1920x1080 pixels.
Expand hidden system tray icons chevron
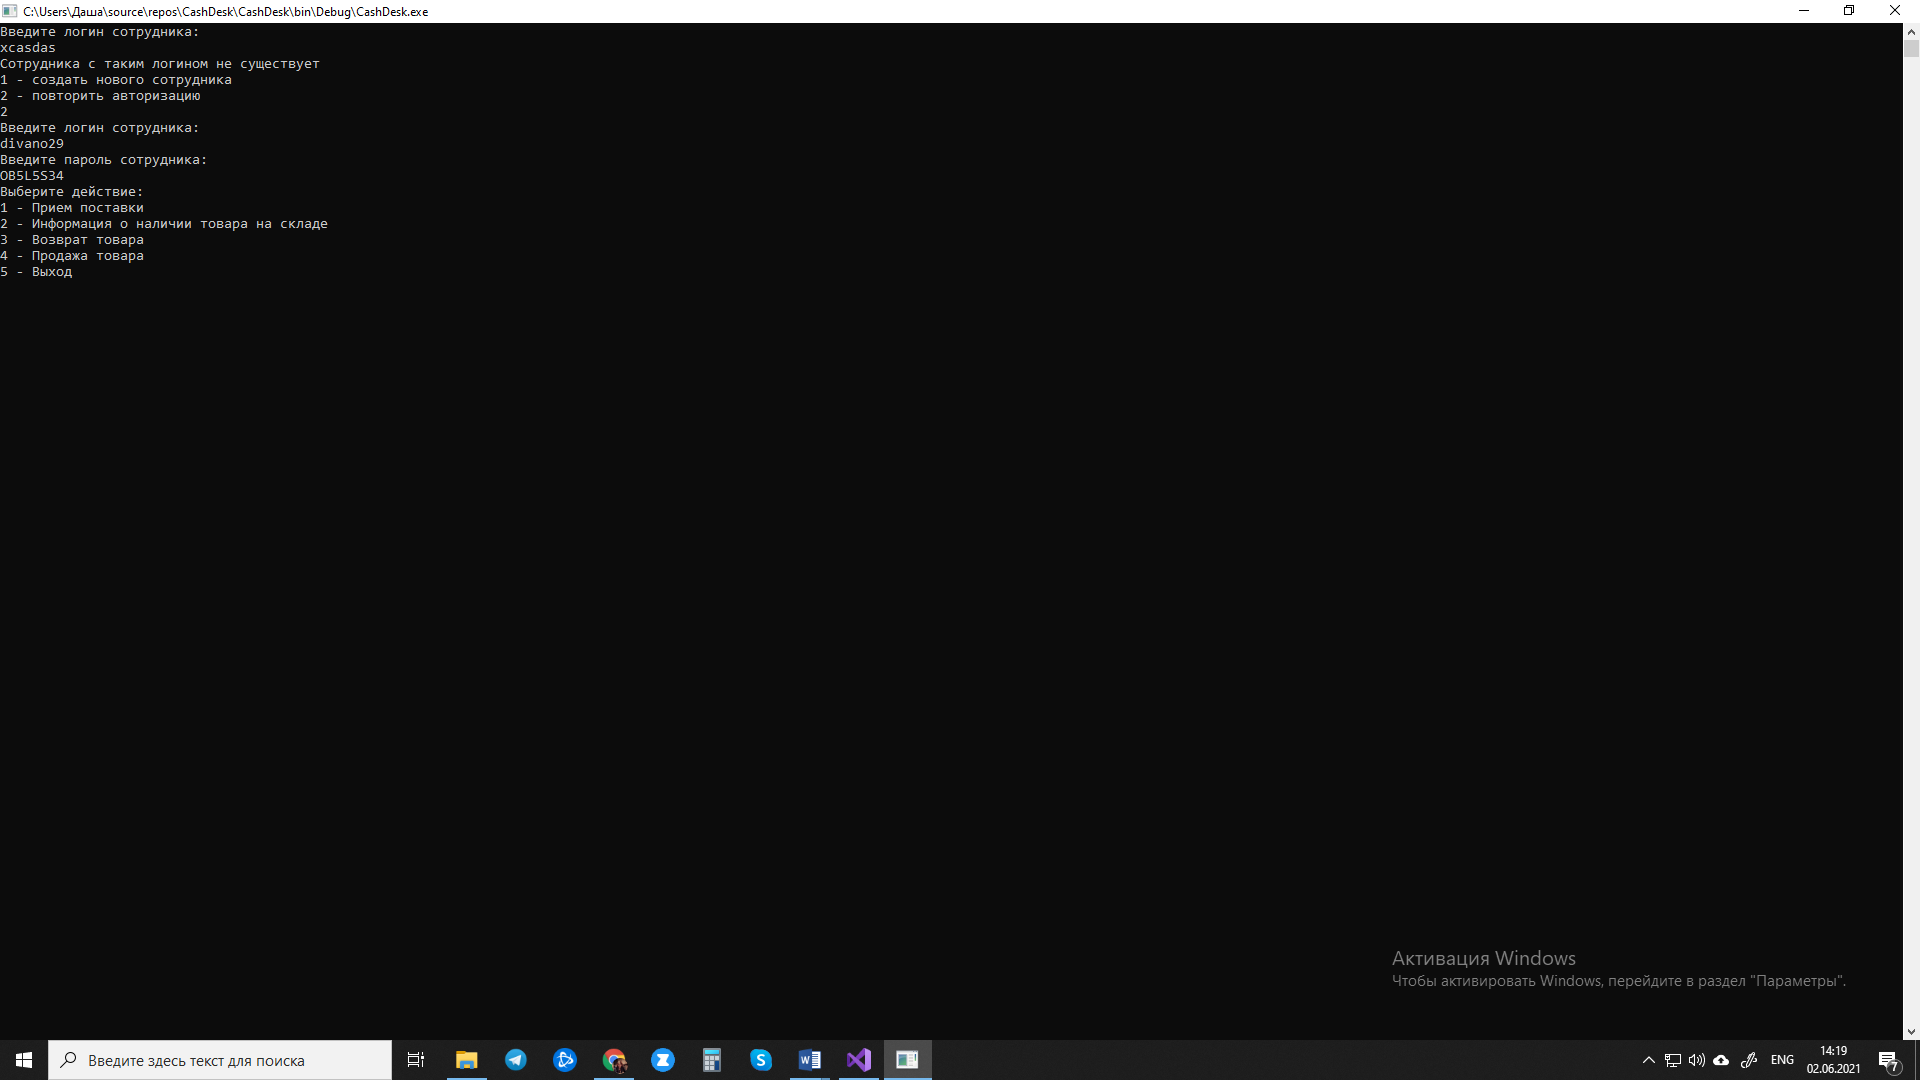pyautogui.click(x=1649, y=1060)
